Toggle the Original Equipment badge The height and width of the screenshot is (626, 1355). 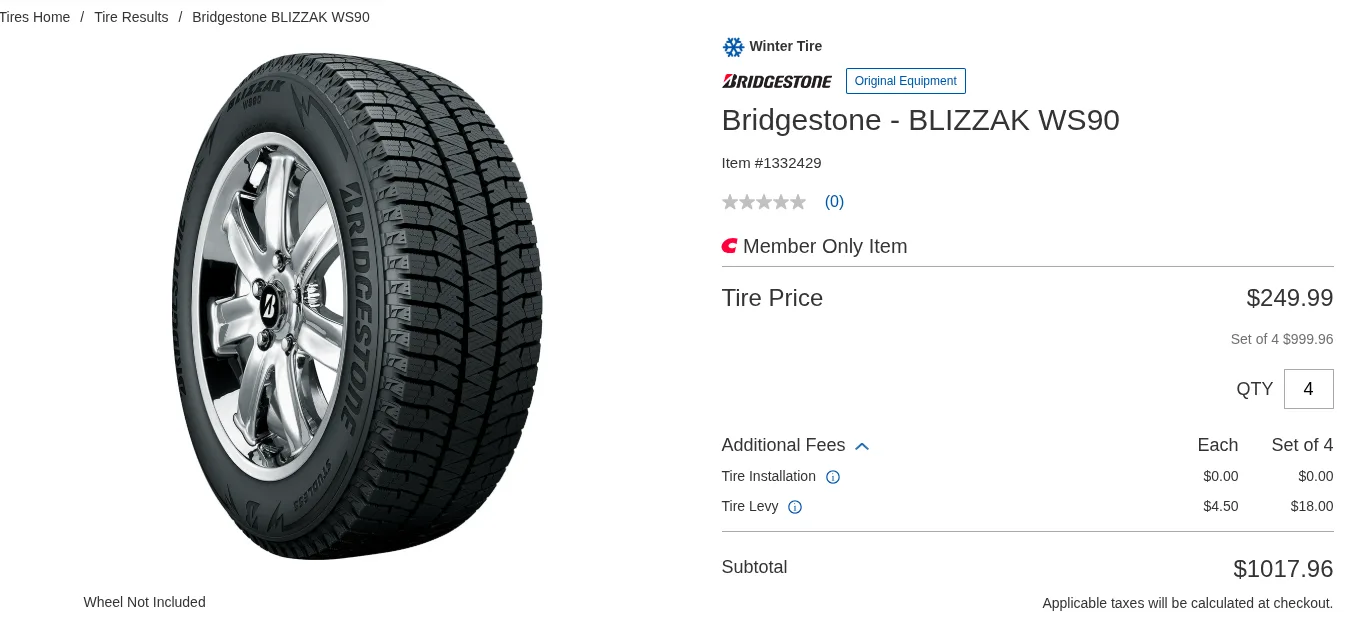[x=906, y=81]
